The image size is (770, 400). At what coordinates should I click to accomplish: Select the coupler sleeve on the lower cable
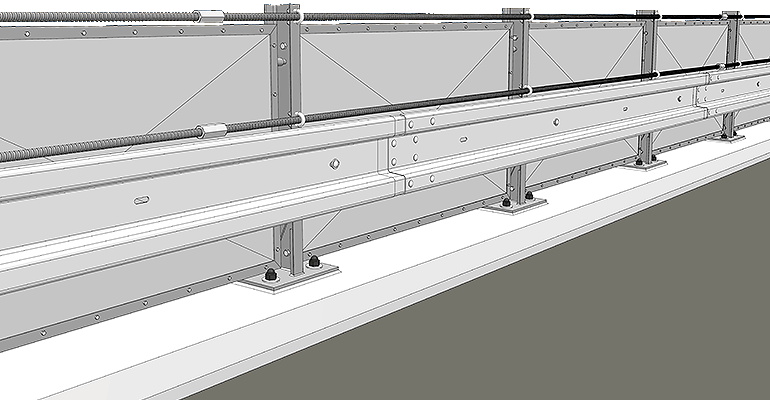click(x=211, y=131)
